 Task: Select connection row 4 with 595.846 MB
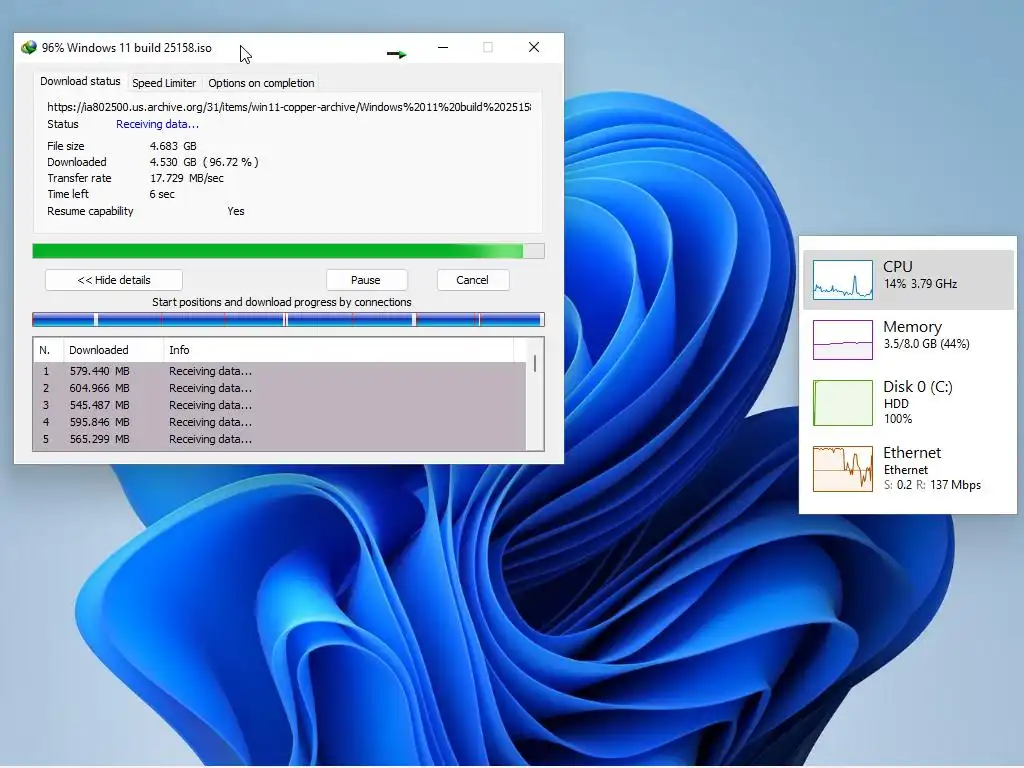[x=280, y=422]
